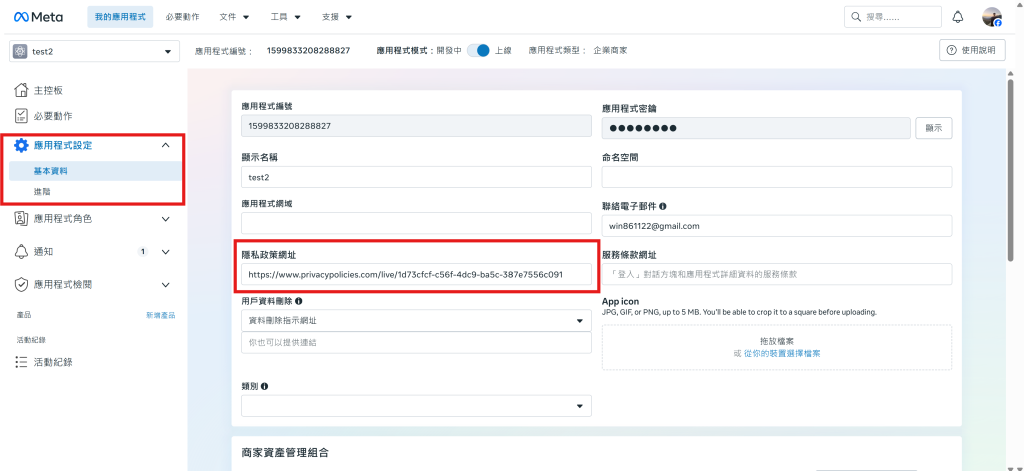Click the 你也可以提供連結 input field
Screen dimensions: 1024x471
tap(416, 343)
